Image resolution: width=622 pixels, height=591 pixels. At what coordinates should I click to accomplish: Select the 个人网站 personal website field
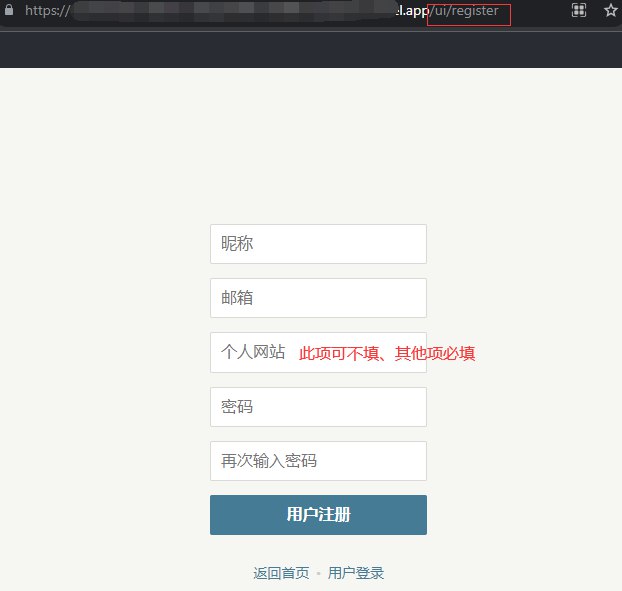(x=252, y=352)
